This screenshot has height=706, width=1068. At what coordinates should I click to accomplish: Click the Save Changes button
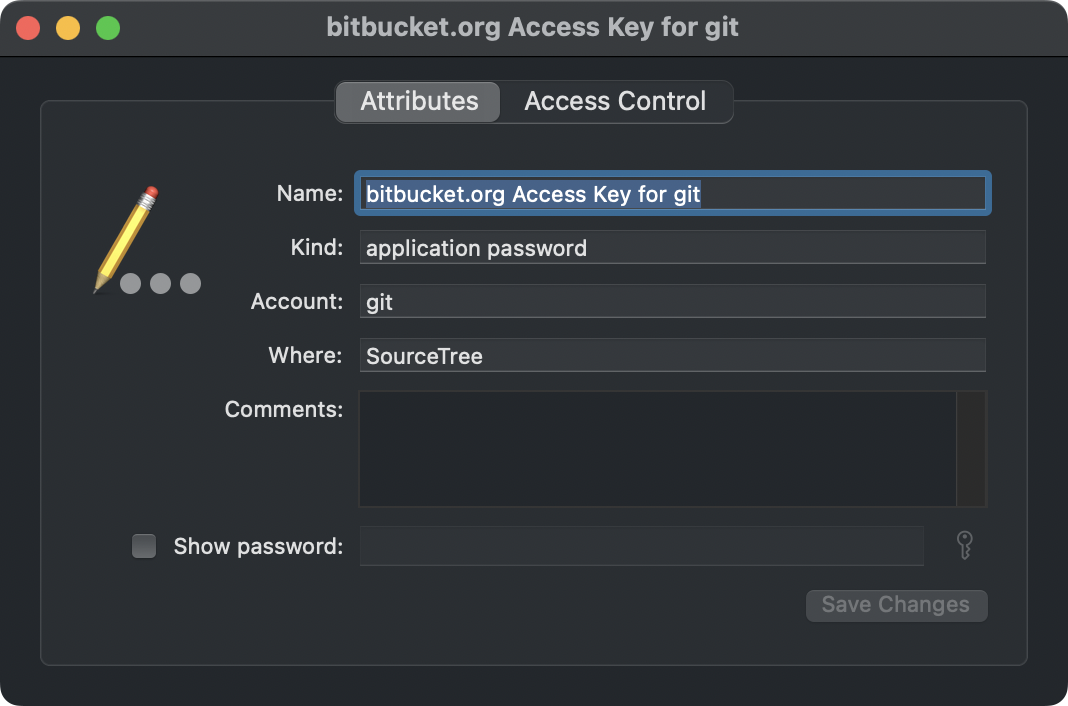pyautogui.click(x=896, y=605)
